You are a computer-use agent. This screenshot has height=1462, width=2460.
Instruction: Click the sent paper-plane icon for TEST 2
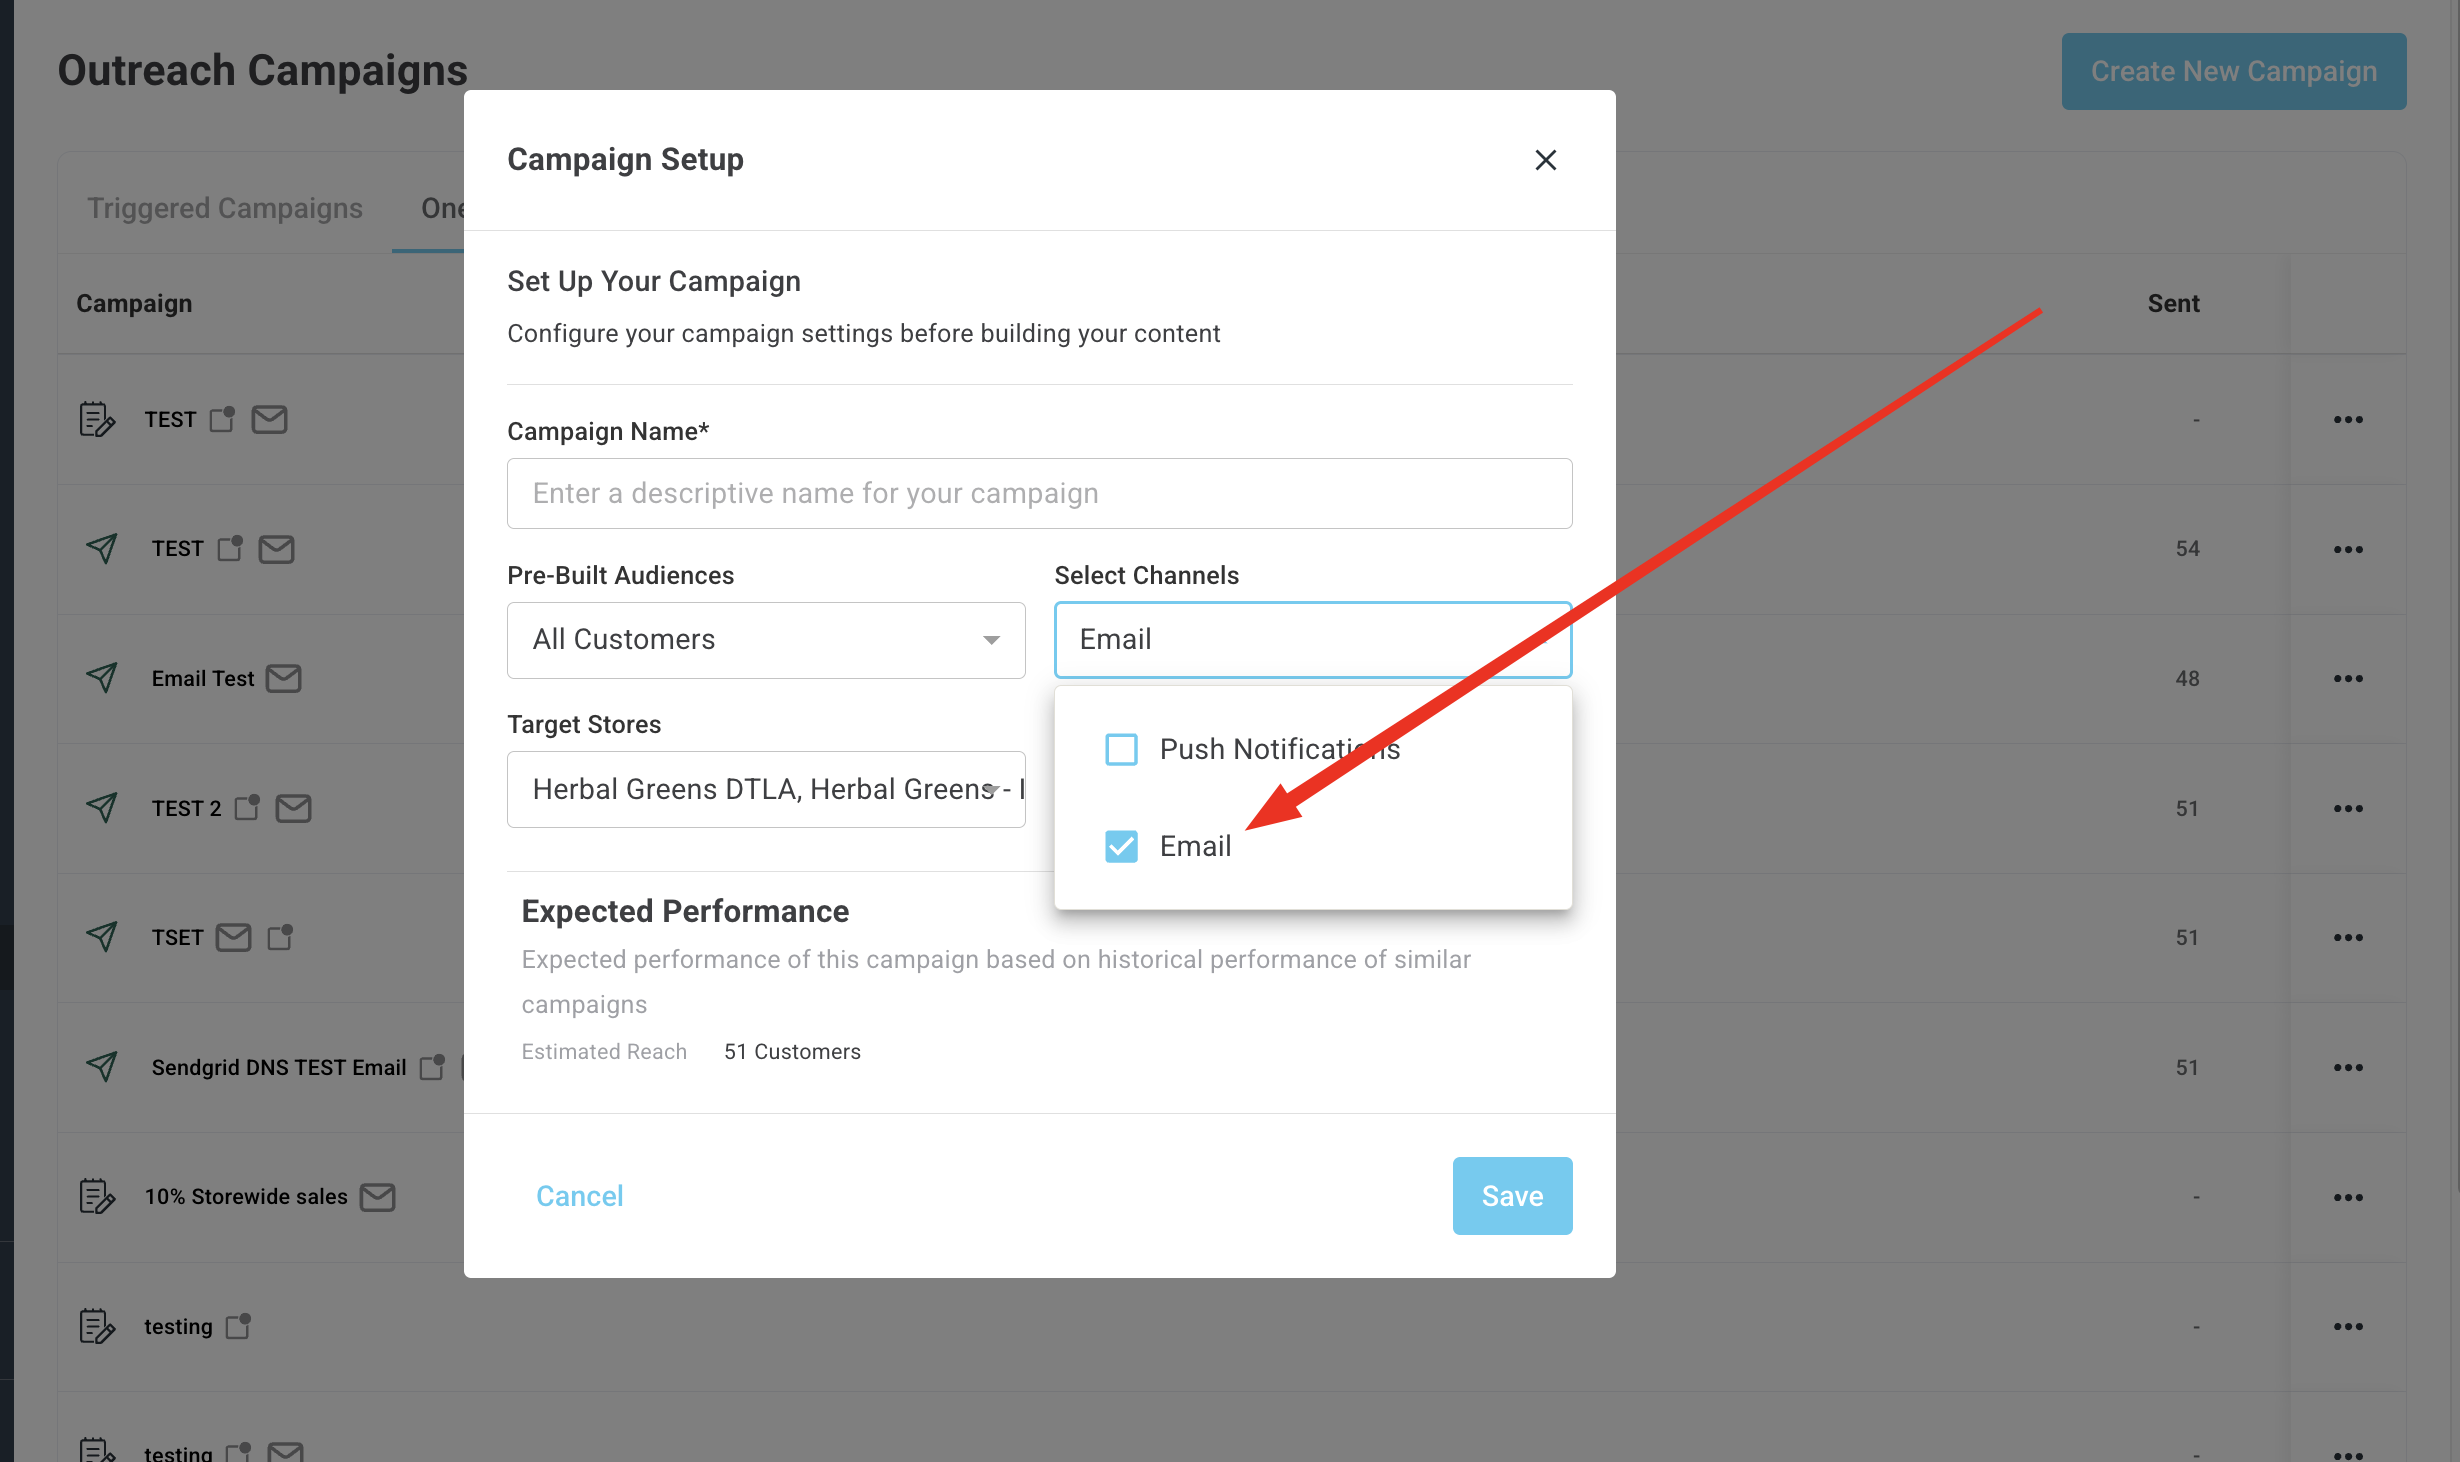click(102, 808)
